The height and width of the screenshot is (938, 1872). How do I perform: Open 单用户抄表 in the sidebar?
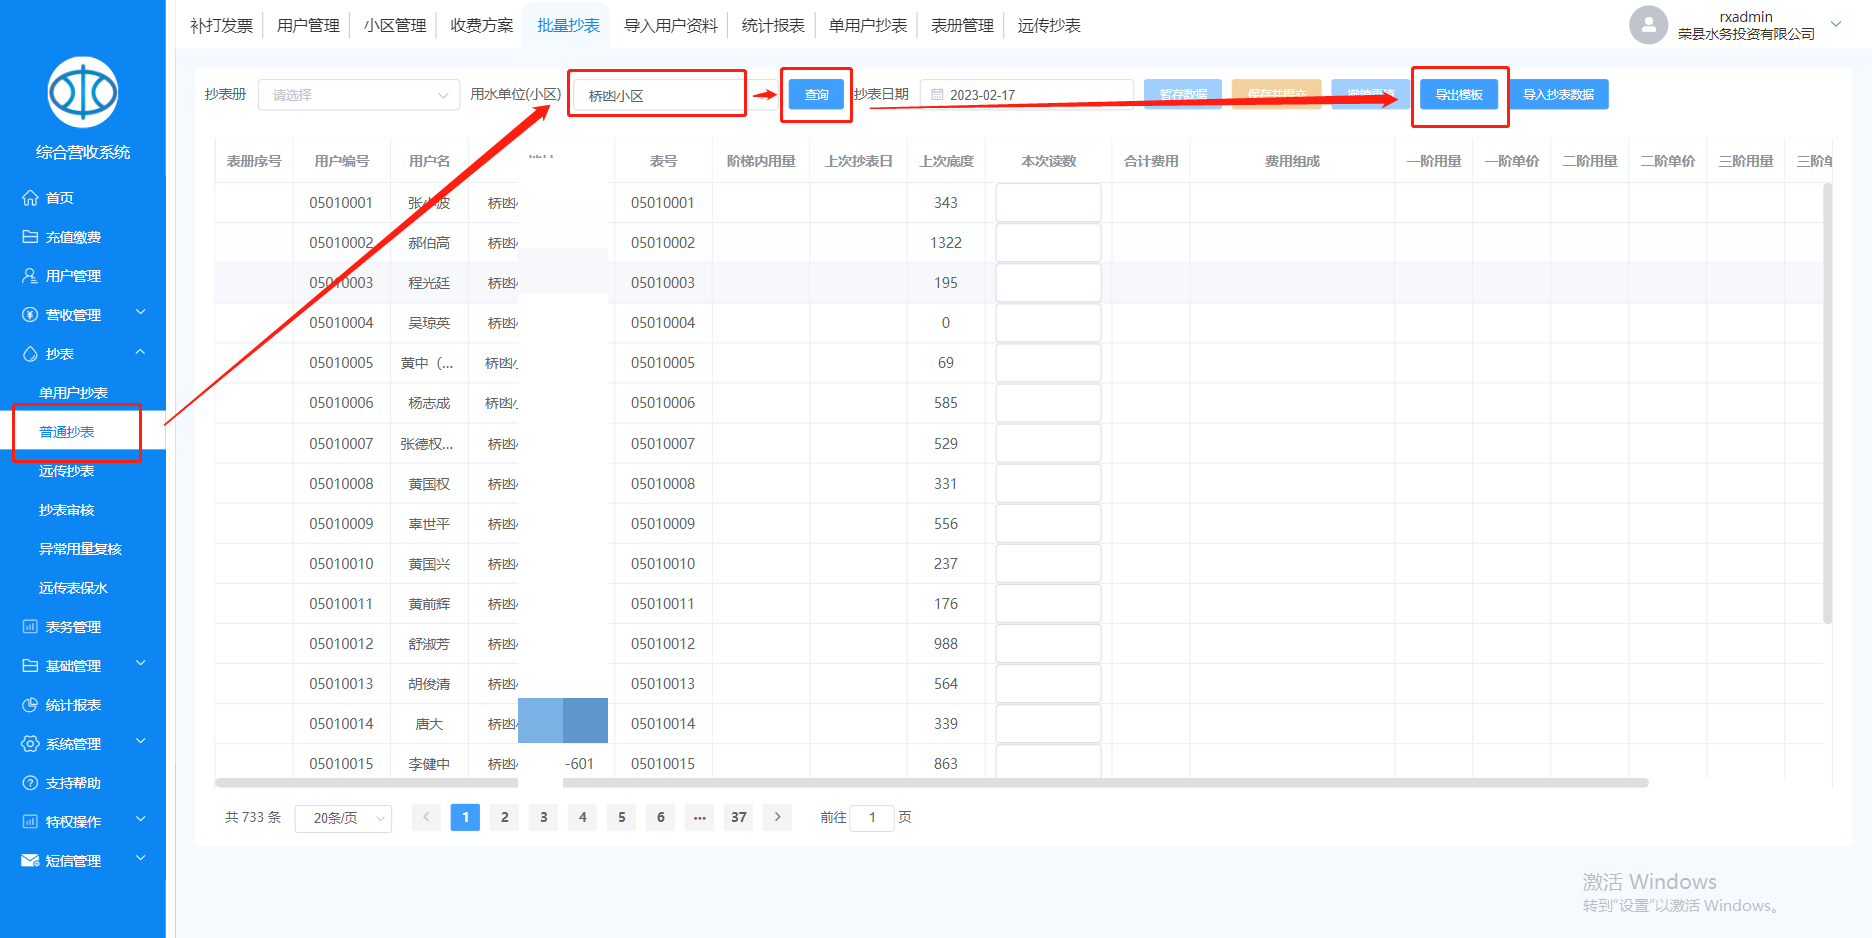pyautogui.click(x=73, y=393)
